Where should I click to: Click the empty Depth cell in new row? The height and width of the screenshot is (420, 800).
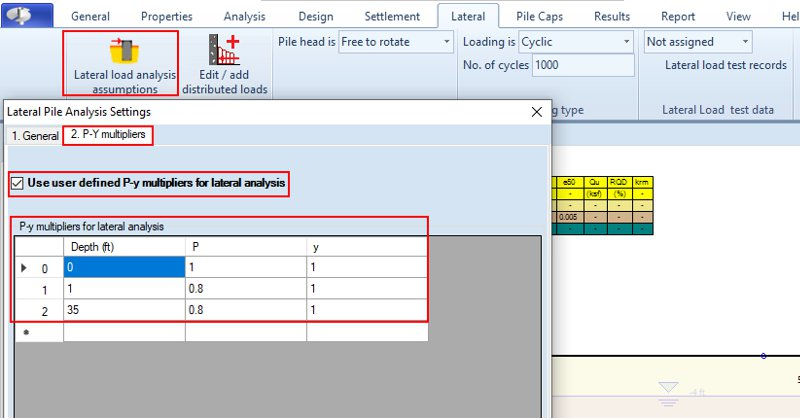click(124, 332)
